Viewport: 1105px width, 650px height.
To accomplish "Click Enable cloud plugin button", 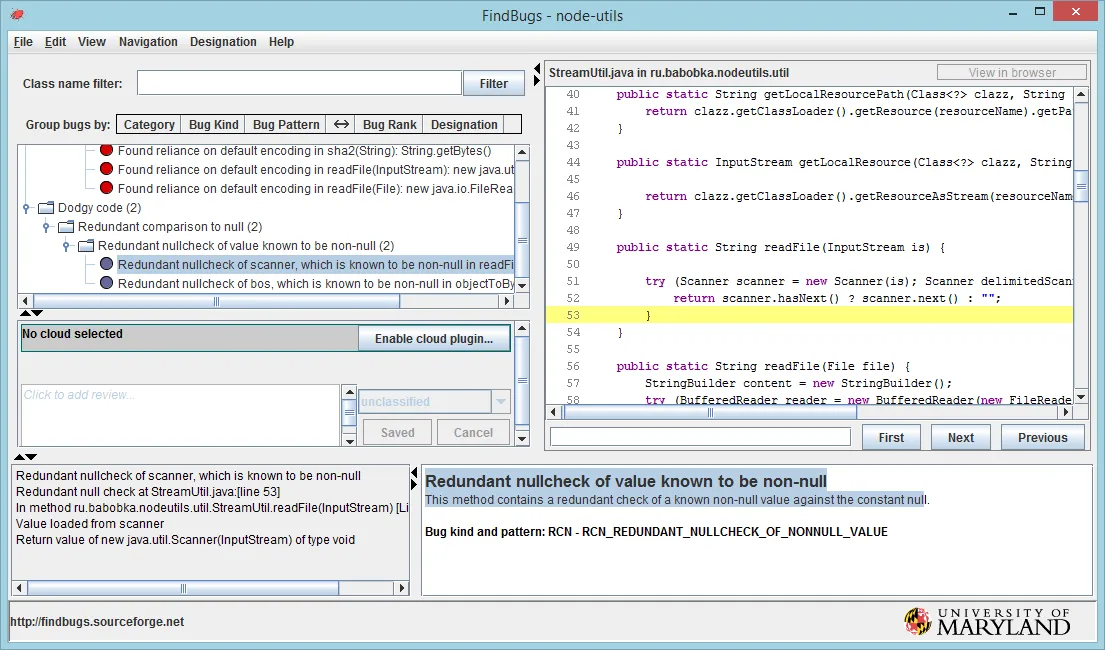I will point(433,339).
